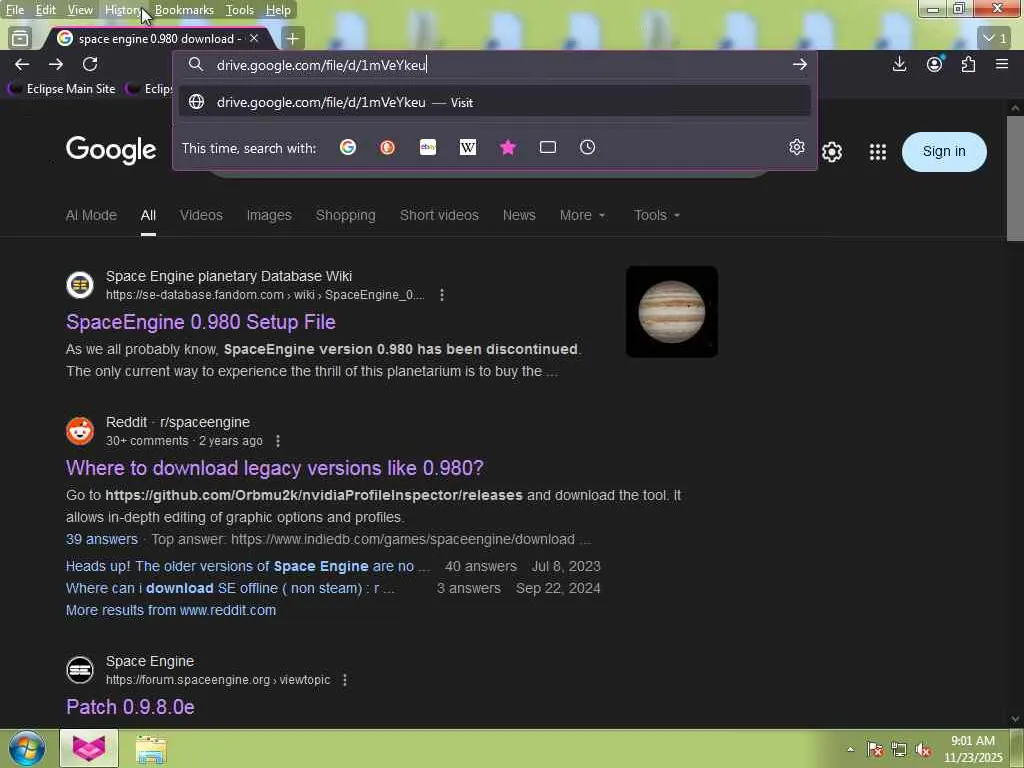Open the file explorer taskbar icon

coord(151,748)
